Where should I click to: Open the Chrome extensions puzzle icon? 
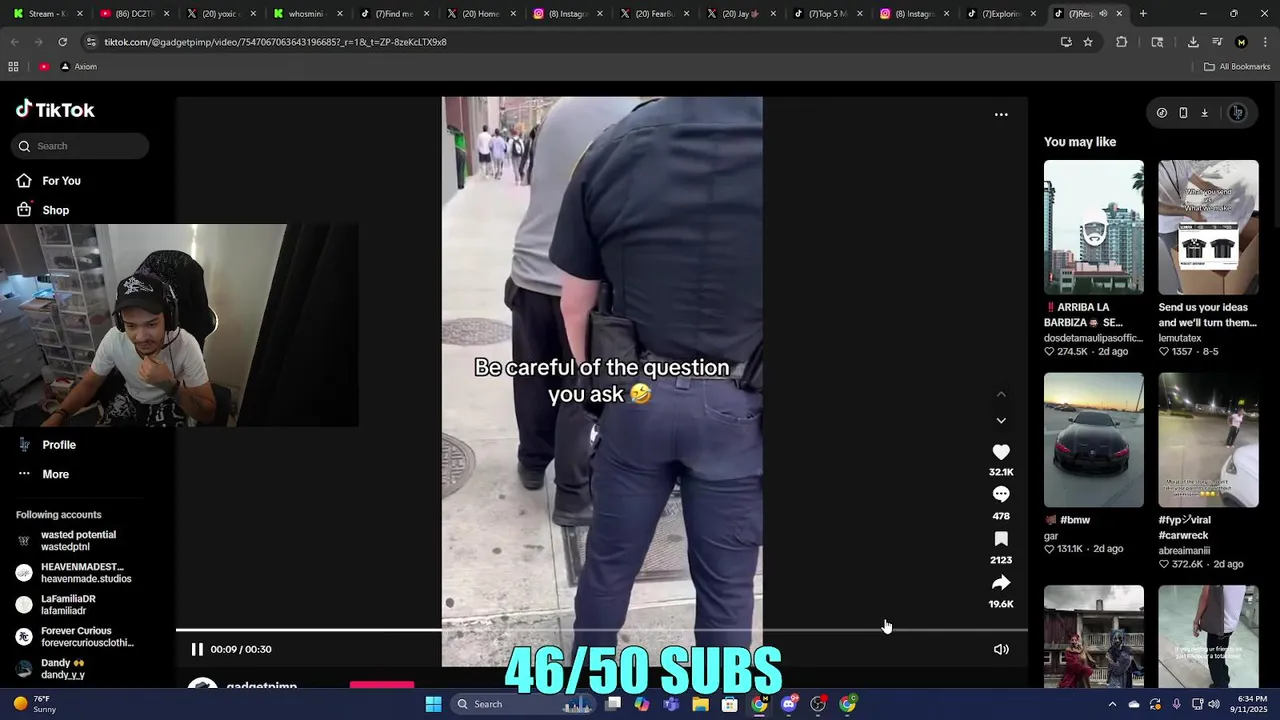1121,42
